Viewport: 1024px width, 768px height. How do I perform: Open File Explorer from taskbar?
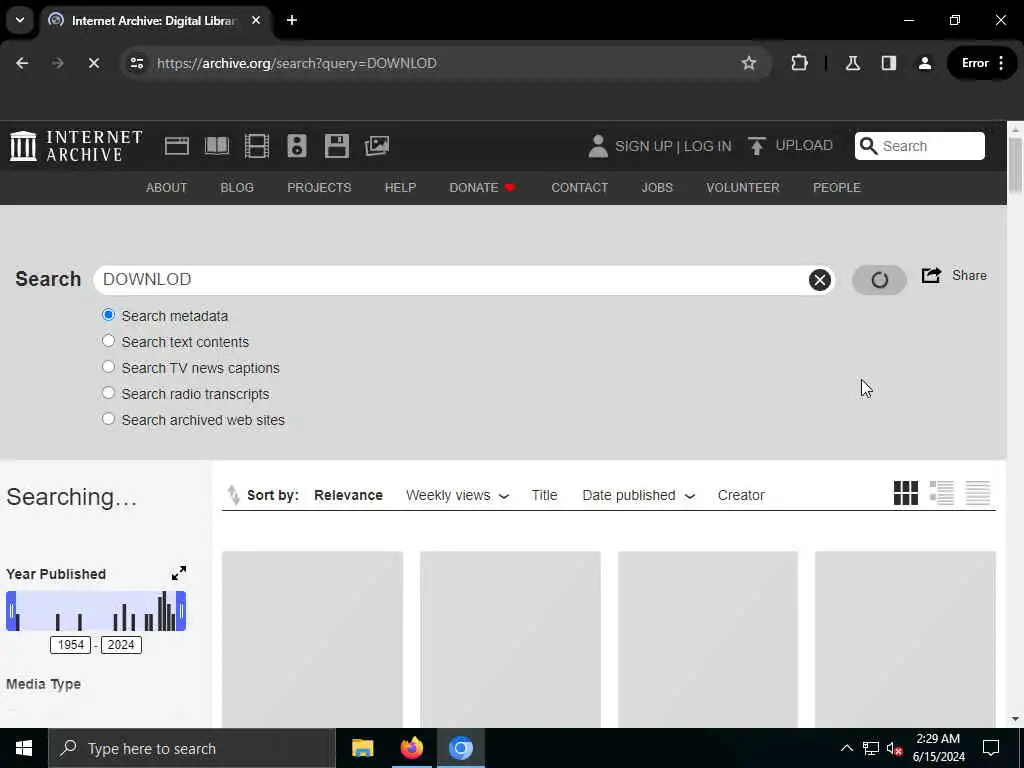click(x=362, y=748)
